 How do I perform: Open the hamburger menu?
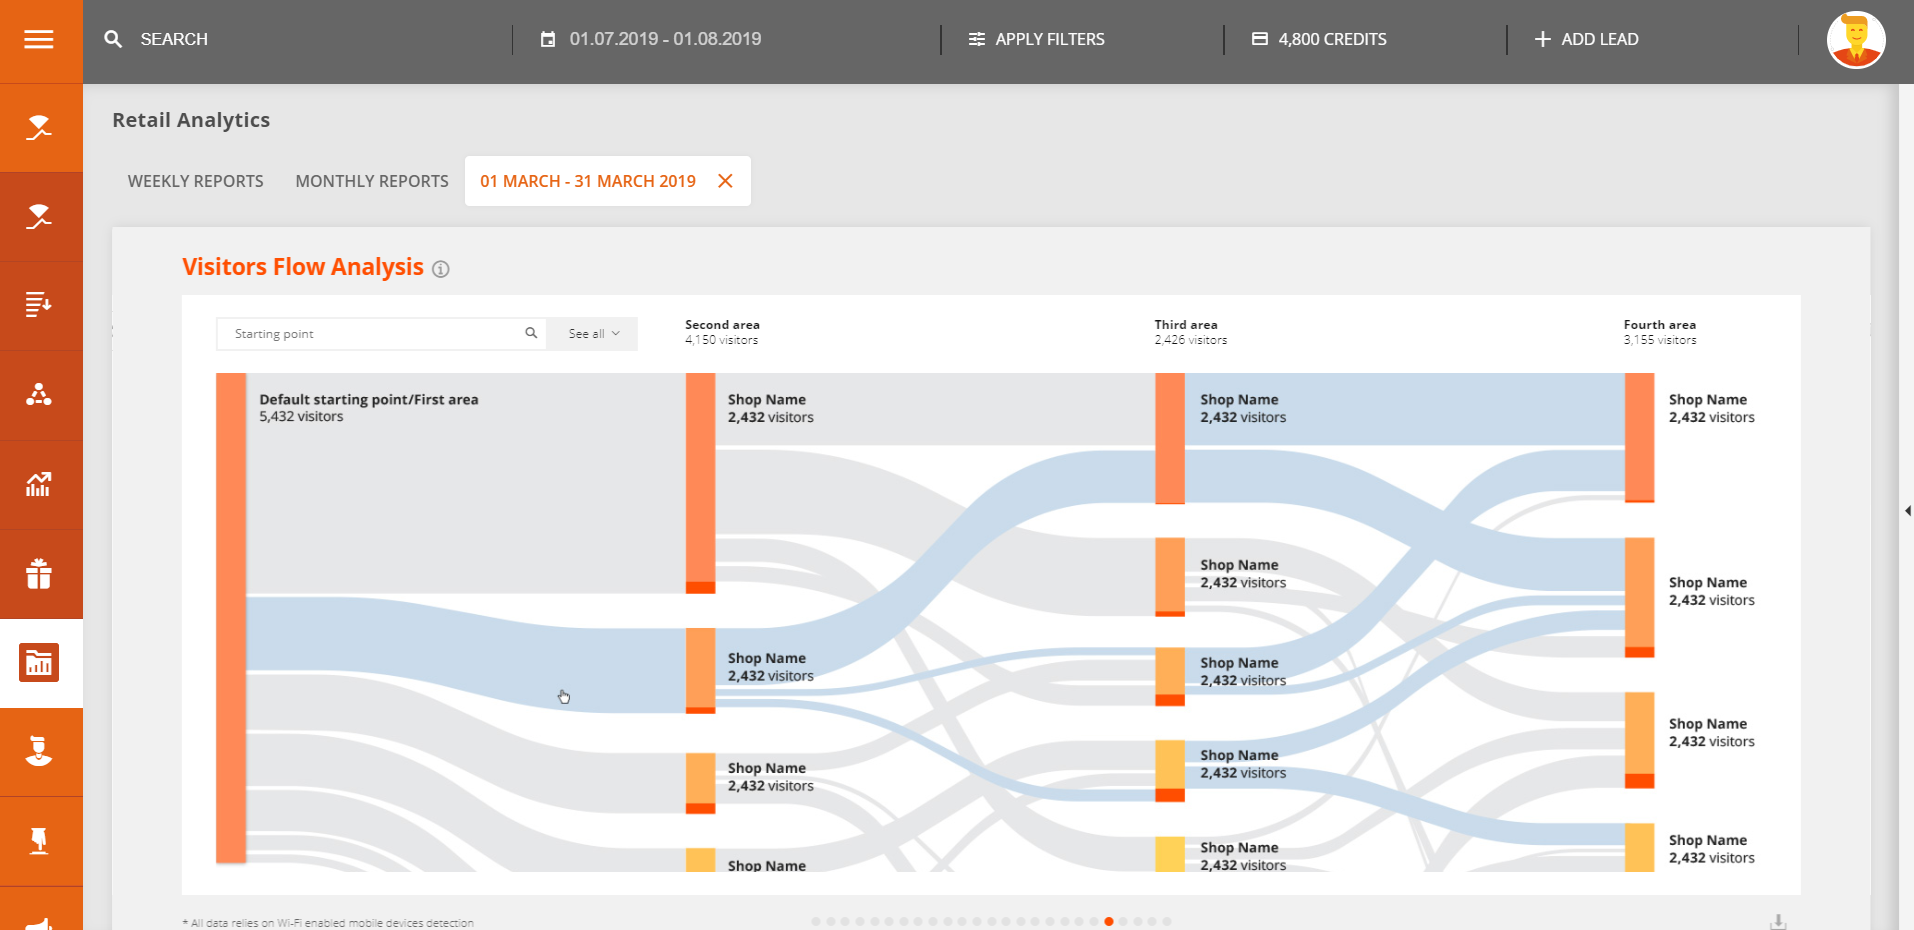tap(39, 40)
